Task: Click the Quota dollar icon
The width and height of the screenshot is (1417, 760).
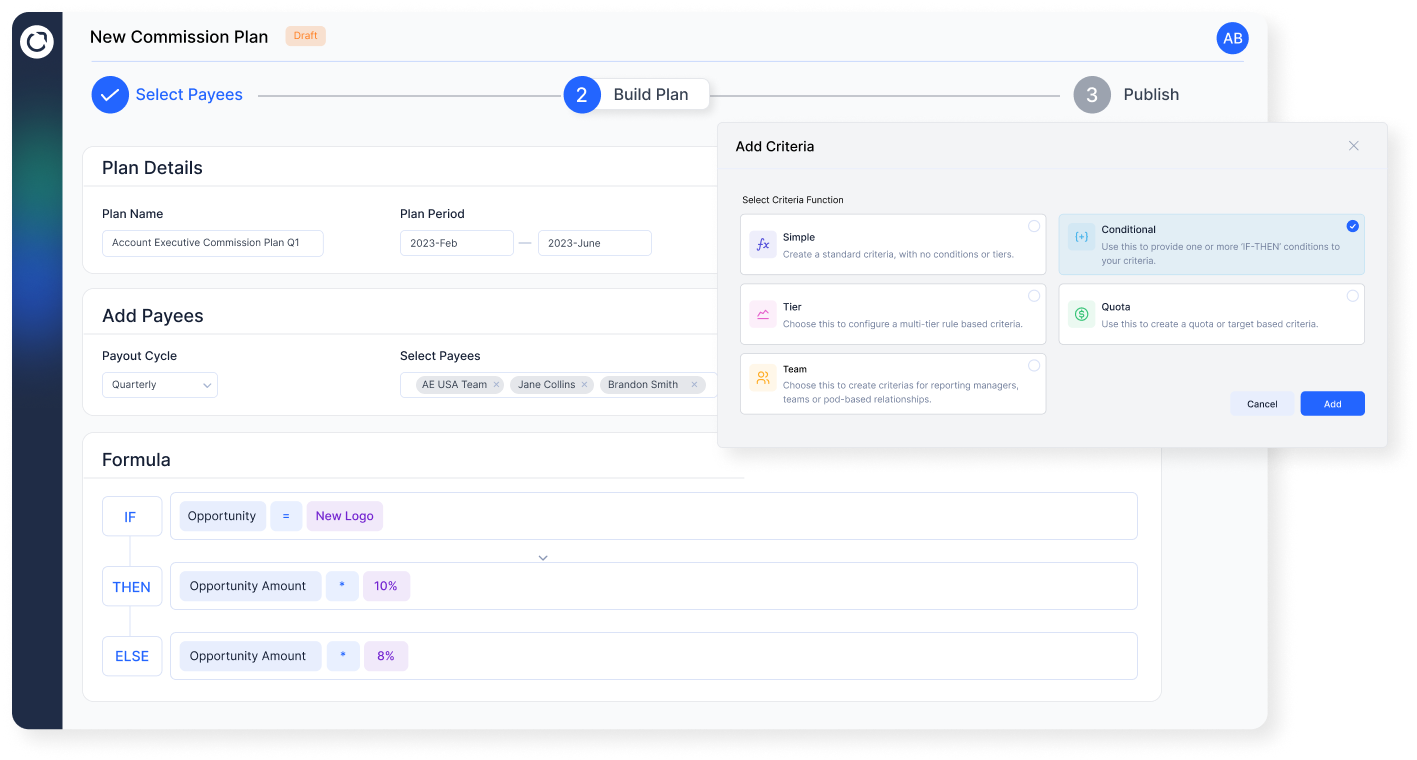Action: tap(1081, 314)
